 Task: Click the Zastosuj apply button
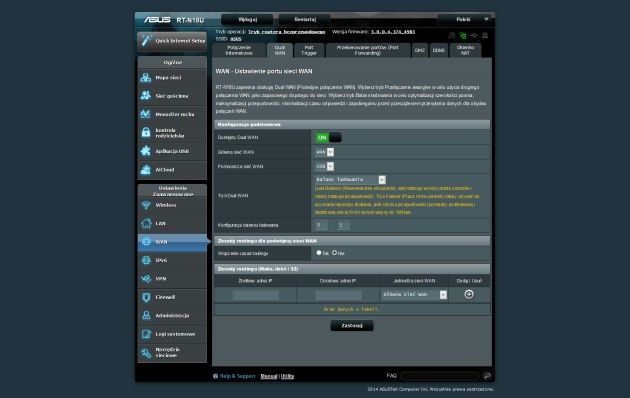point(352,326)
